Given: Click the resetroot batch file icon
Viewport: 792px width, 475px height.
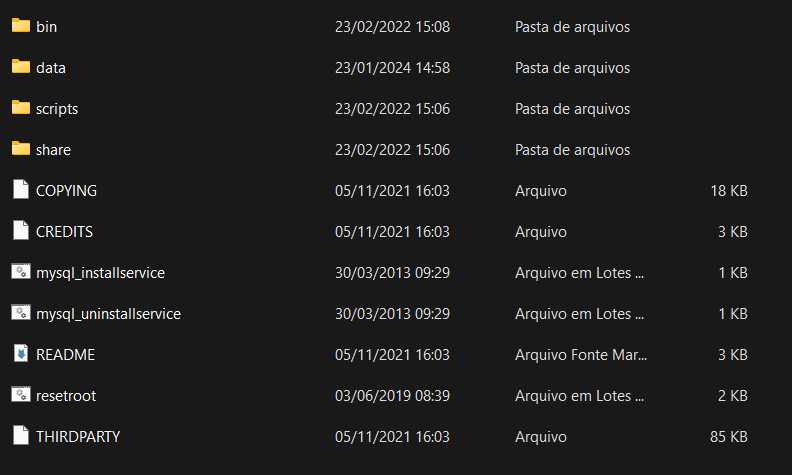Looking at the screenshot, I should pyautogui.click(x=21, y=394).
